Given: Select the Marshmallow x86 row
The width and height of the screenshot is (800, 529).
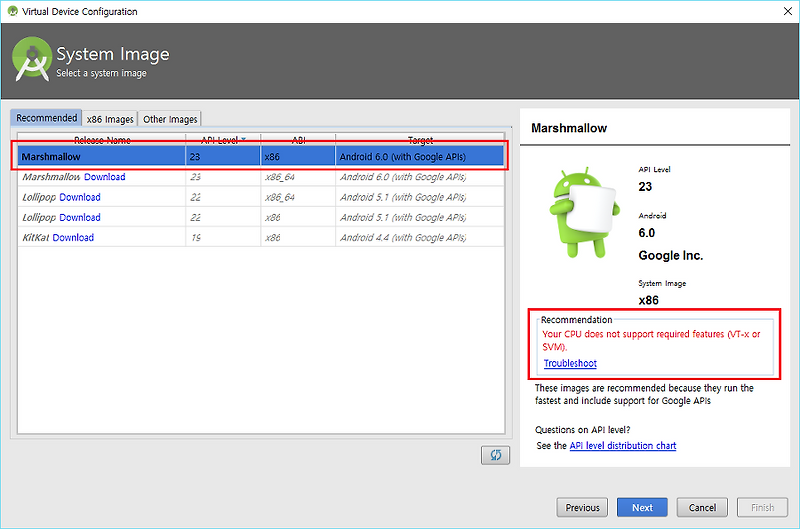Looking at the screenshot, I should (261, 157).
